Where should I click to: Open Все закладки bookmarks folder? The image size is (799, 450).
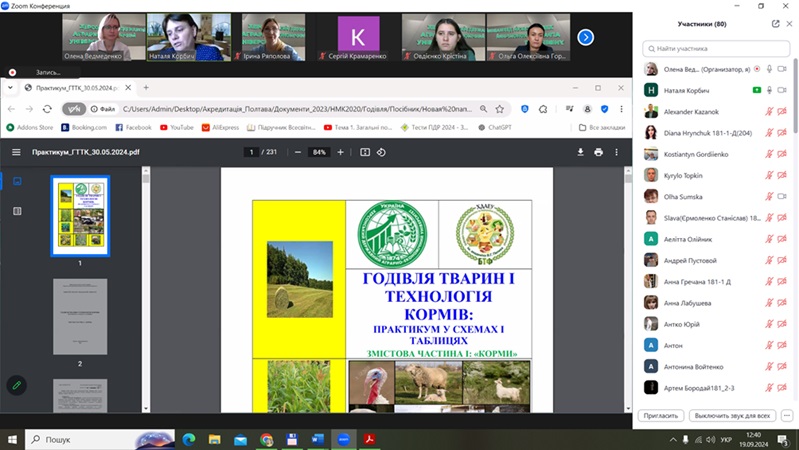pyautogui.click(x=602, y=127)
